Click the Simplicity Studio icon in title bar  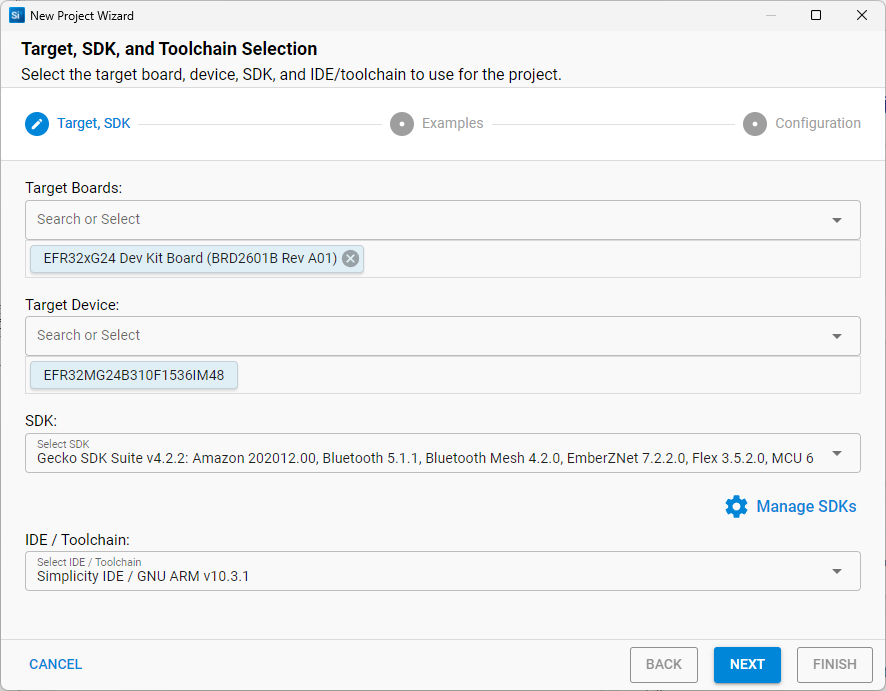point(15,15)
